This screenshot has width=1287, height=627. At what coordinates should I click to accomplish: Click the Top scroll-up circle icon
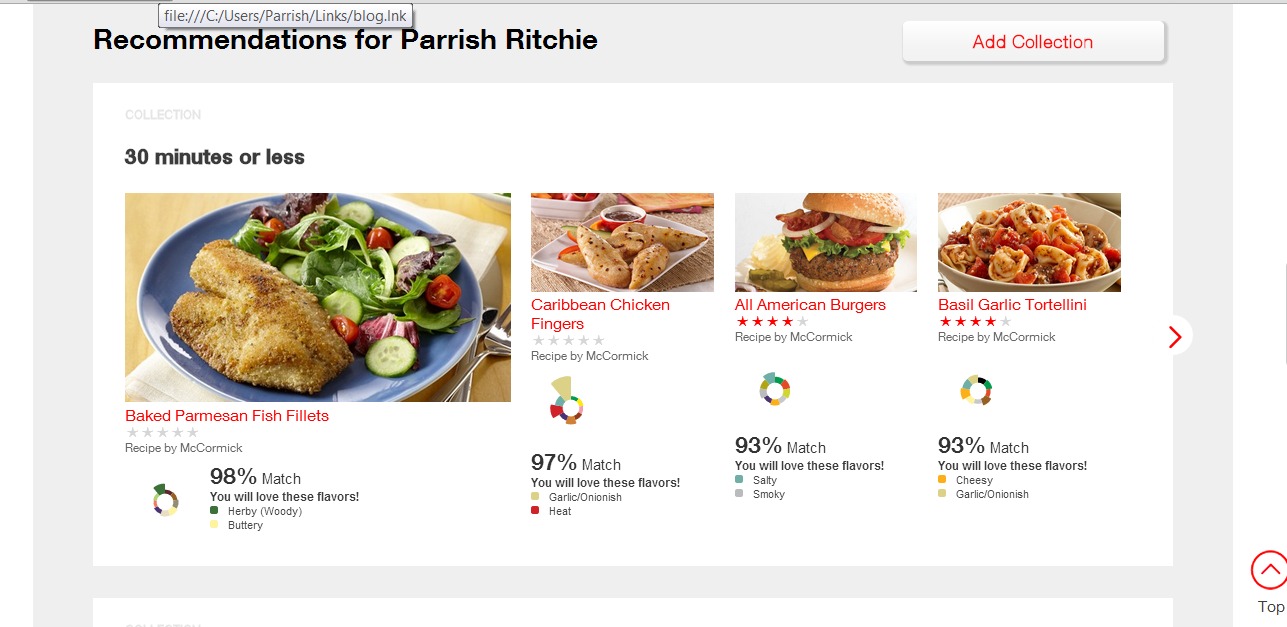click(x=1269, y=570)
